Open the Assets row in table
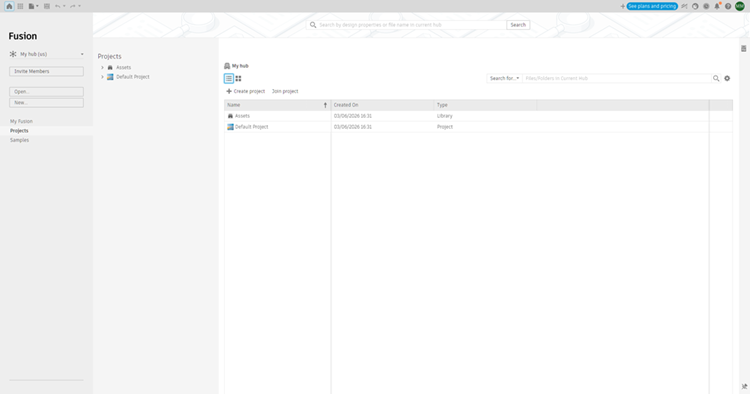Image resolution: width=750 pixels, height=394 pixels. point(478,116)
